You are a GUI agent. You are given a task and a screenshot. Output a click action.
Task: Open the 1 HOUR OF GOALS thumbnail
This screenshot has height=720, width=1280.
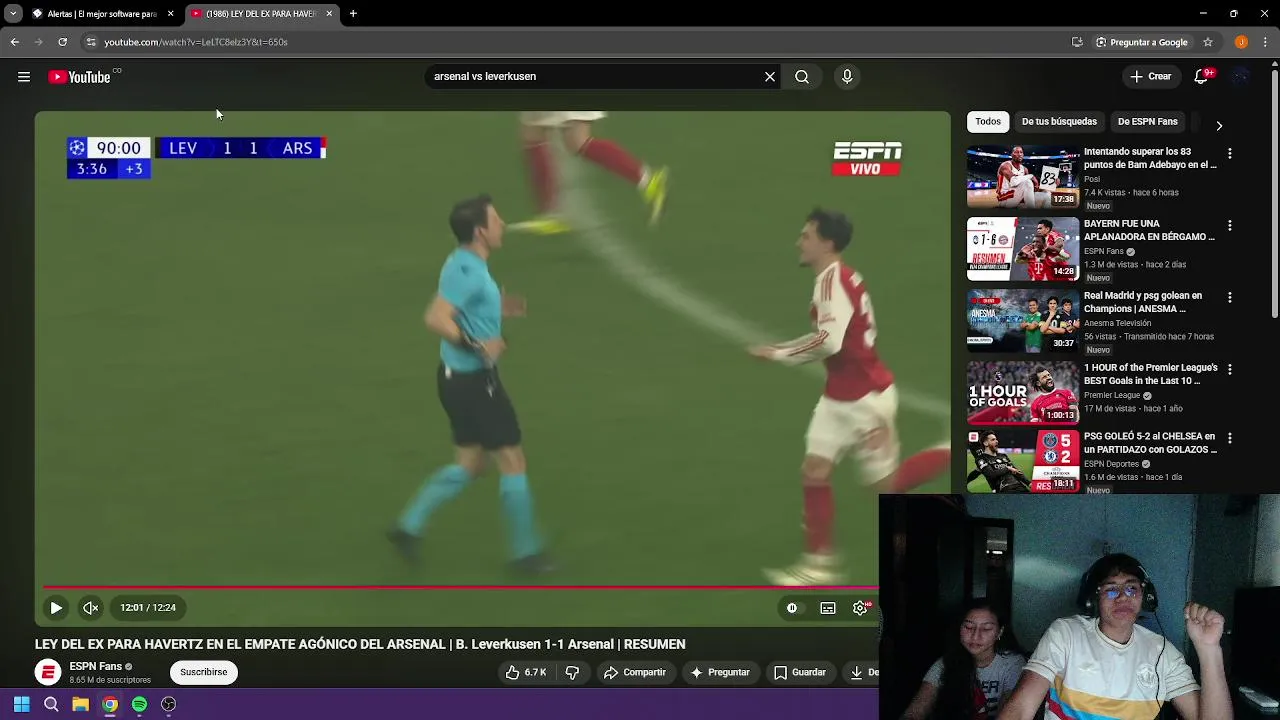coord(1023,393)
